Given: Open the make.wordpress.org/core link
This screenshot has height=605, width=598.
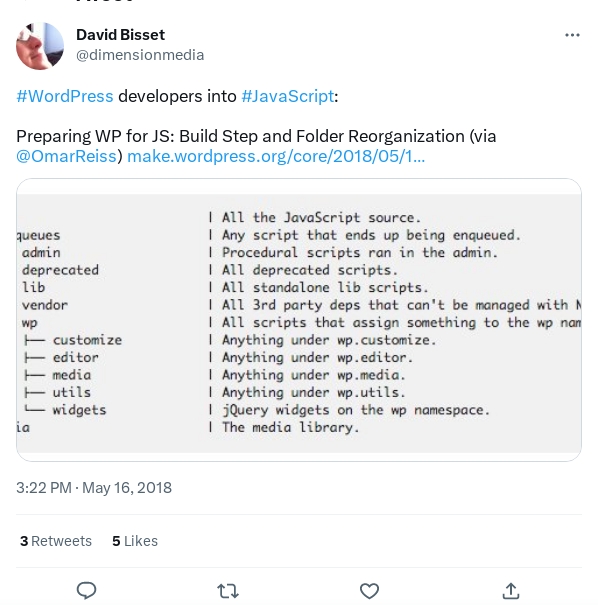Looking at the screenshot, I should 276,156.
